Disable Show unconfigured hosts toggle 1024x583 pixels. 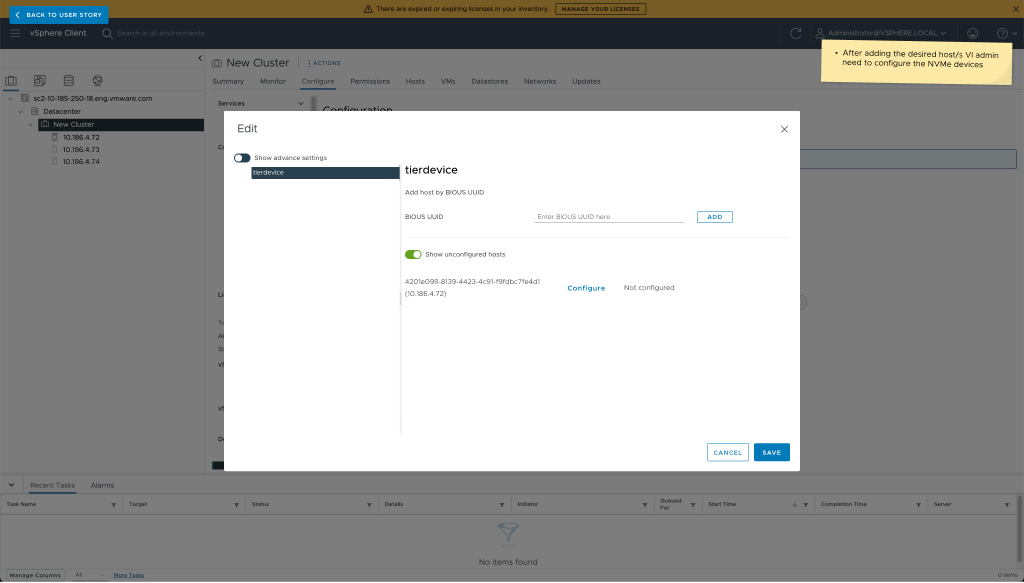413,254
